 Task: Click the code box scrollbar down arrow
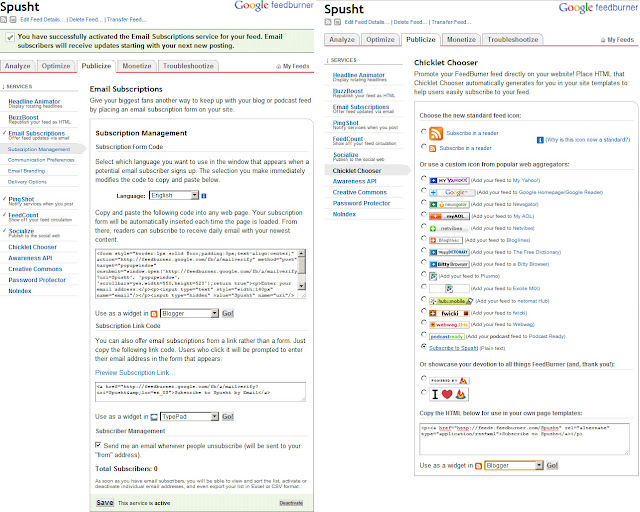pos(302,286)
